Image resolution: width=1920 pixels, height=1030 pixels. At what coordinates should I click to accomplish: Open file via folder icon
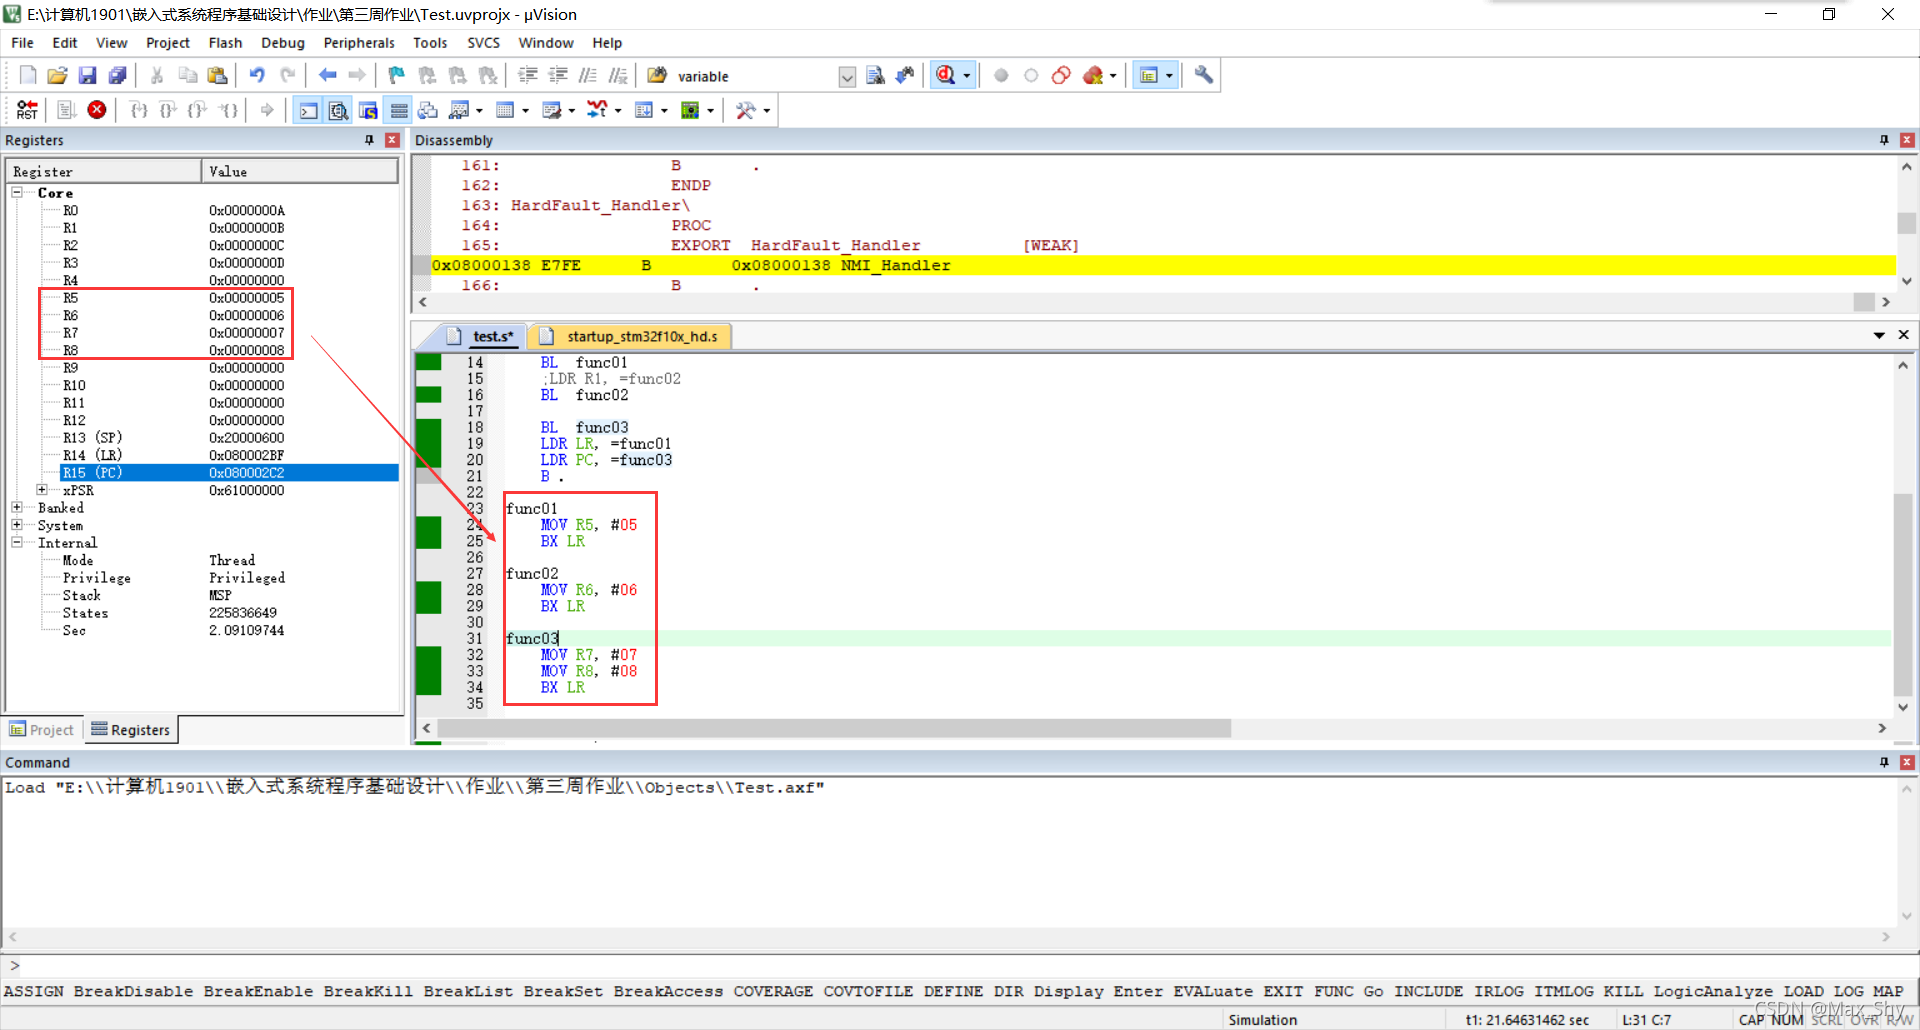click(x=58, y=75)
